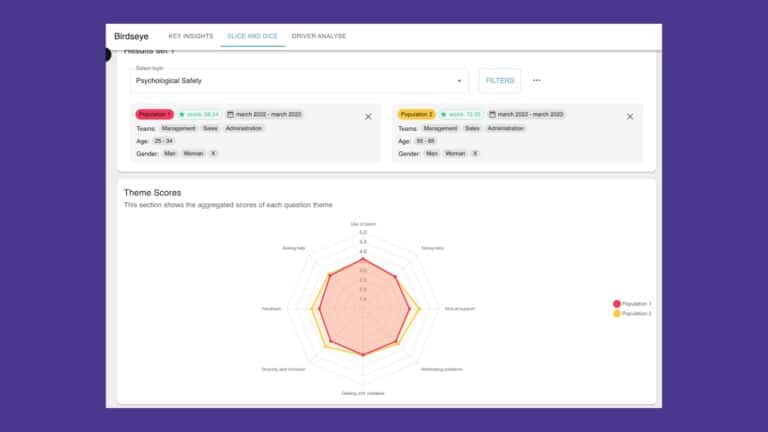
Task: Click the red Population 1 label chip
Action: [154, 114]
